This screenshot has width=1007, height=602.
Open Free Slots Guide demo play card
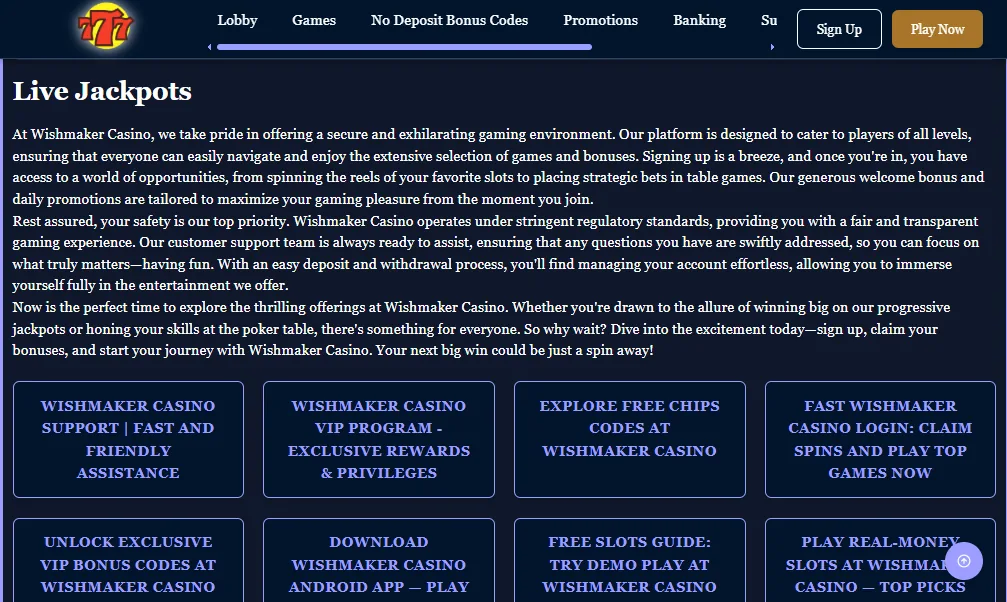point(629,560)
